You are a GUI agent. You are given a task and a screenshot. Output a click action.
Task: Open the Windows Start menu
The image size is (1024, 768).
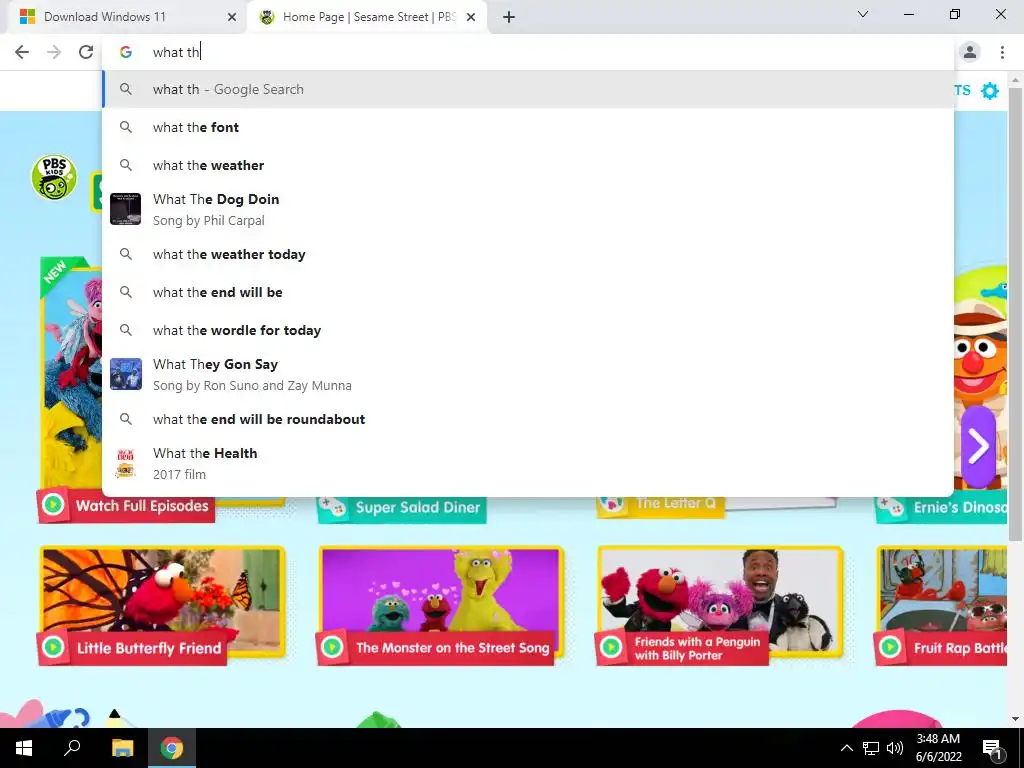coord(24,748)
